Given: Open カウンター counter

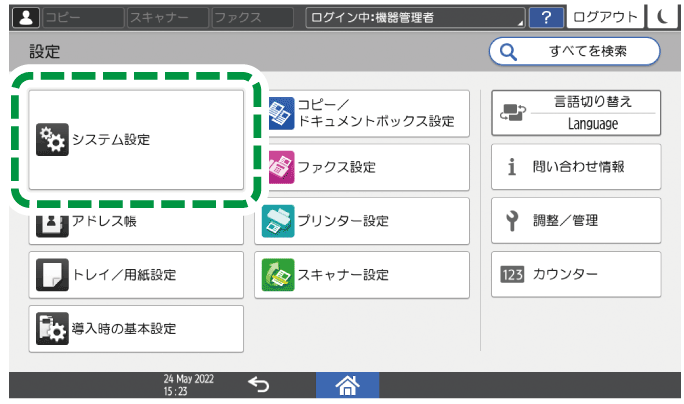Looking at the screenshot, I should tap(576, 274).
